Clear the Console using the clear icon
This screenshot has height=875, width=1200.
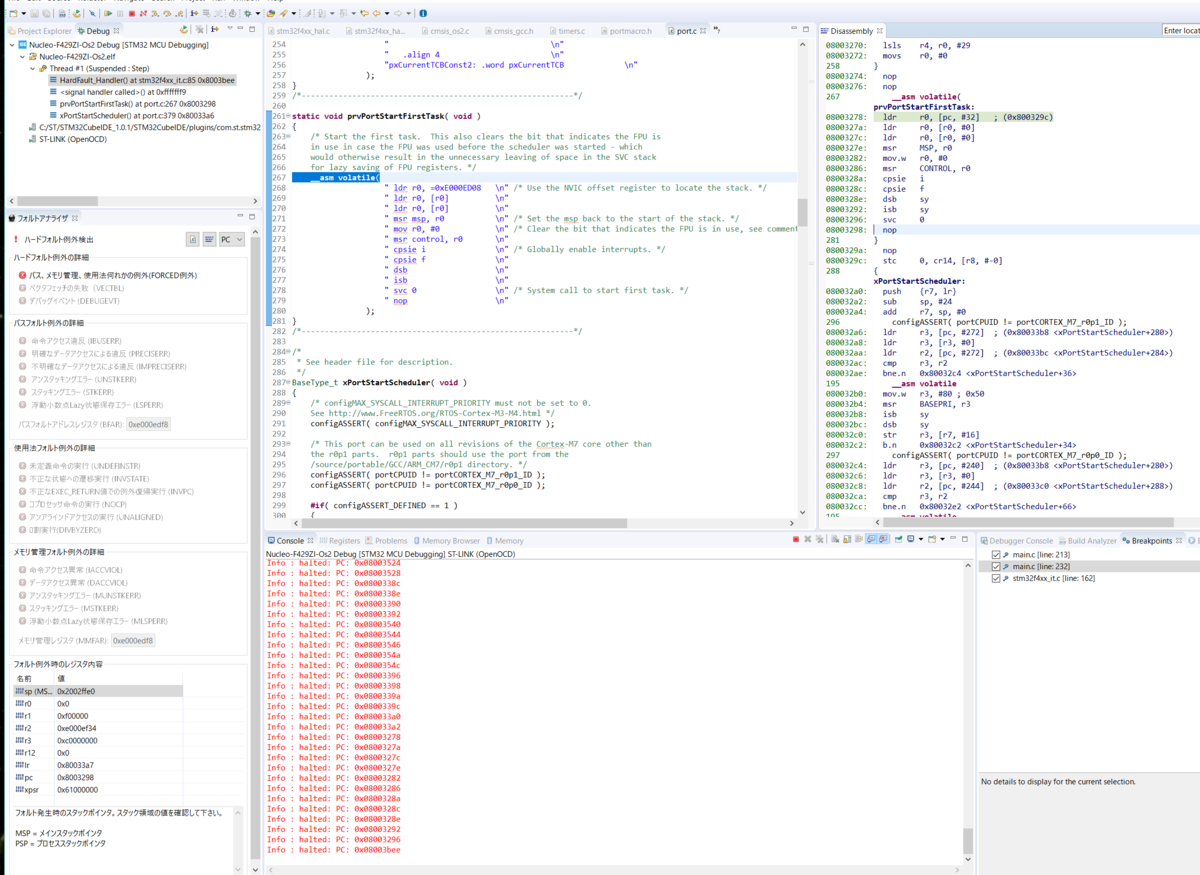[835, 538]
